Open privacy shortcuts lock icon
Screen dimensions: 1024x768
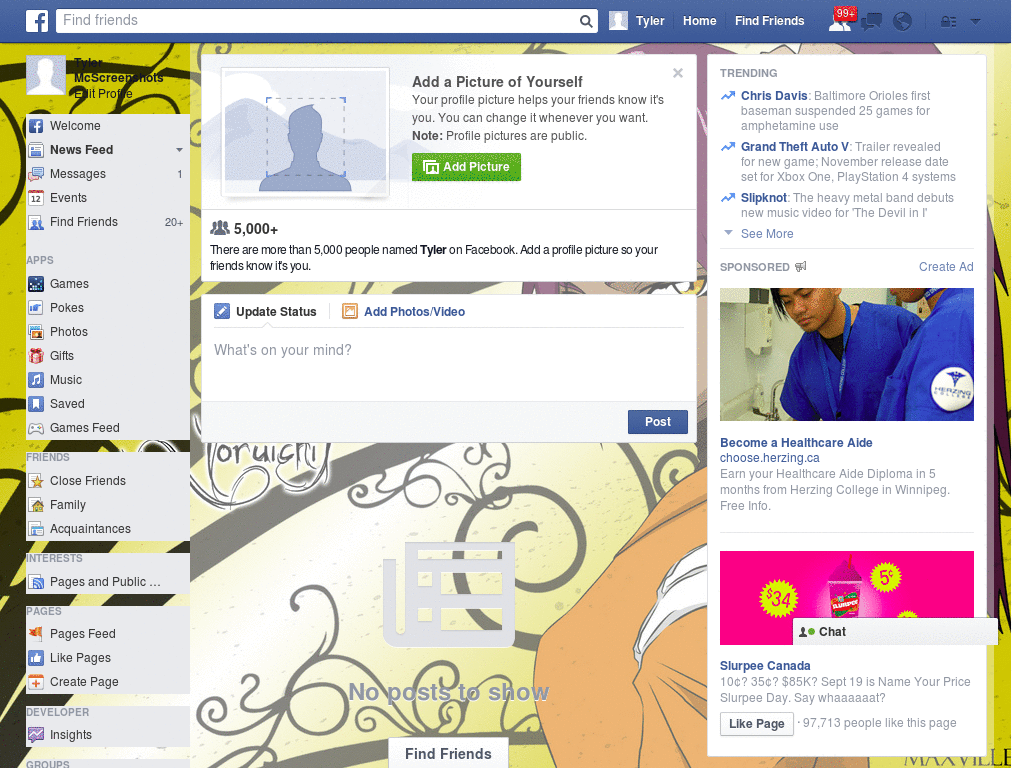(948, 22)
